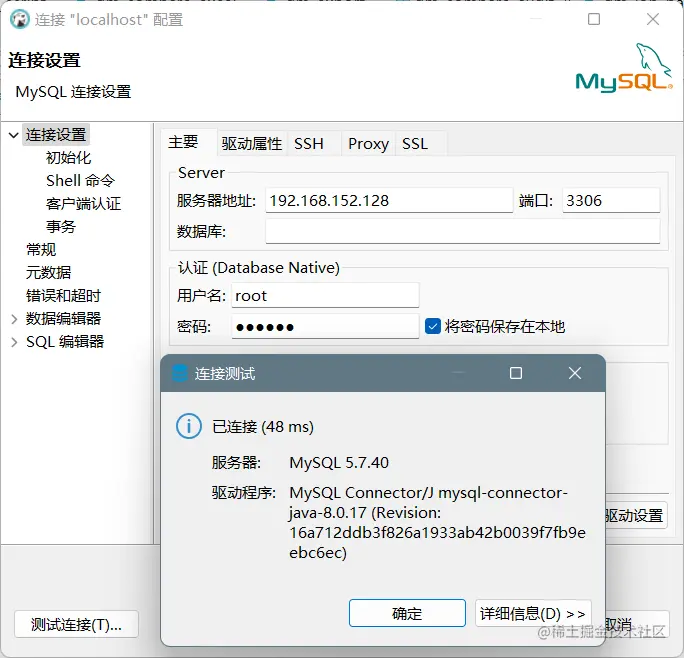The height and width of the screenshot is (658, 684).
Task: Click the Server group label
Action: [x=201, y=173]
